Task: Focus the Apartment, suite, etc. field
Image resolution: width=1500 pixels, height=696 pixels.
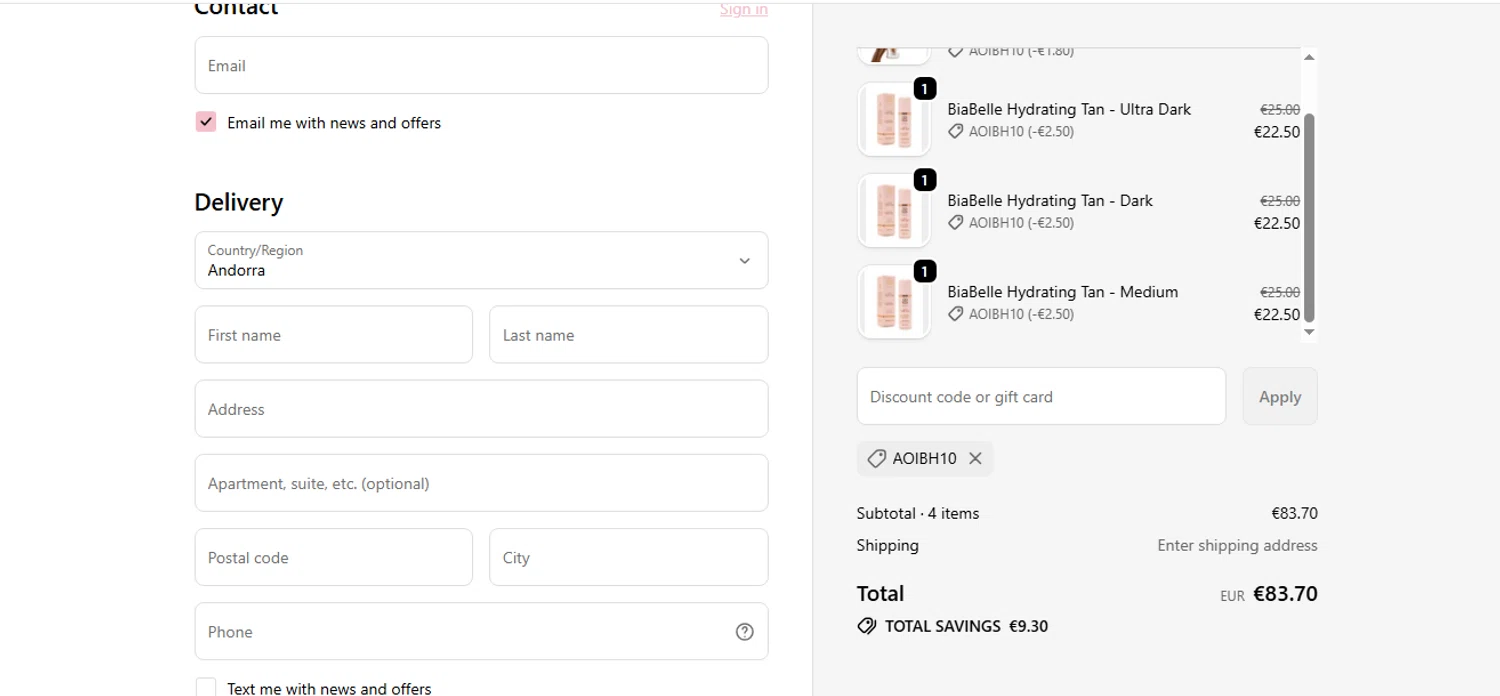Action: click(x=481, y=482)
